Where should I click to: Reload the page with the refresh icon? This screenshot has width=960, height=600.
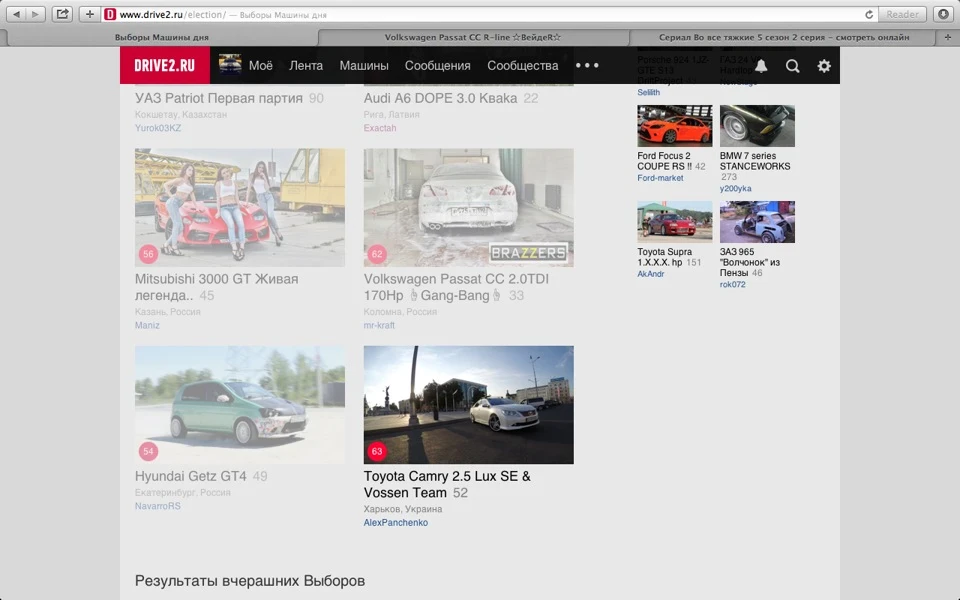(869, 14)
